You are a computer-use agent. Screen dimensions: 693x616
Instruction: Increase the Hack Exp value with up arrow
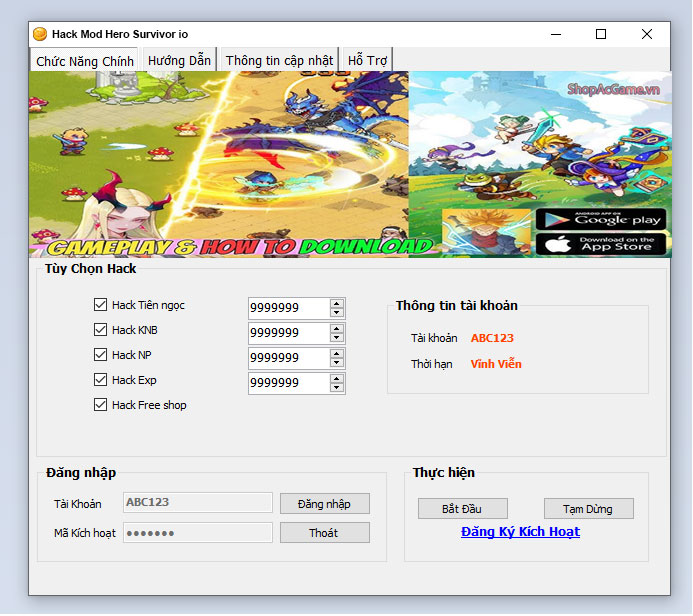point(337,378)
